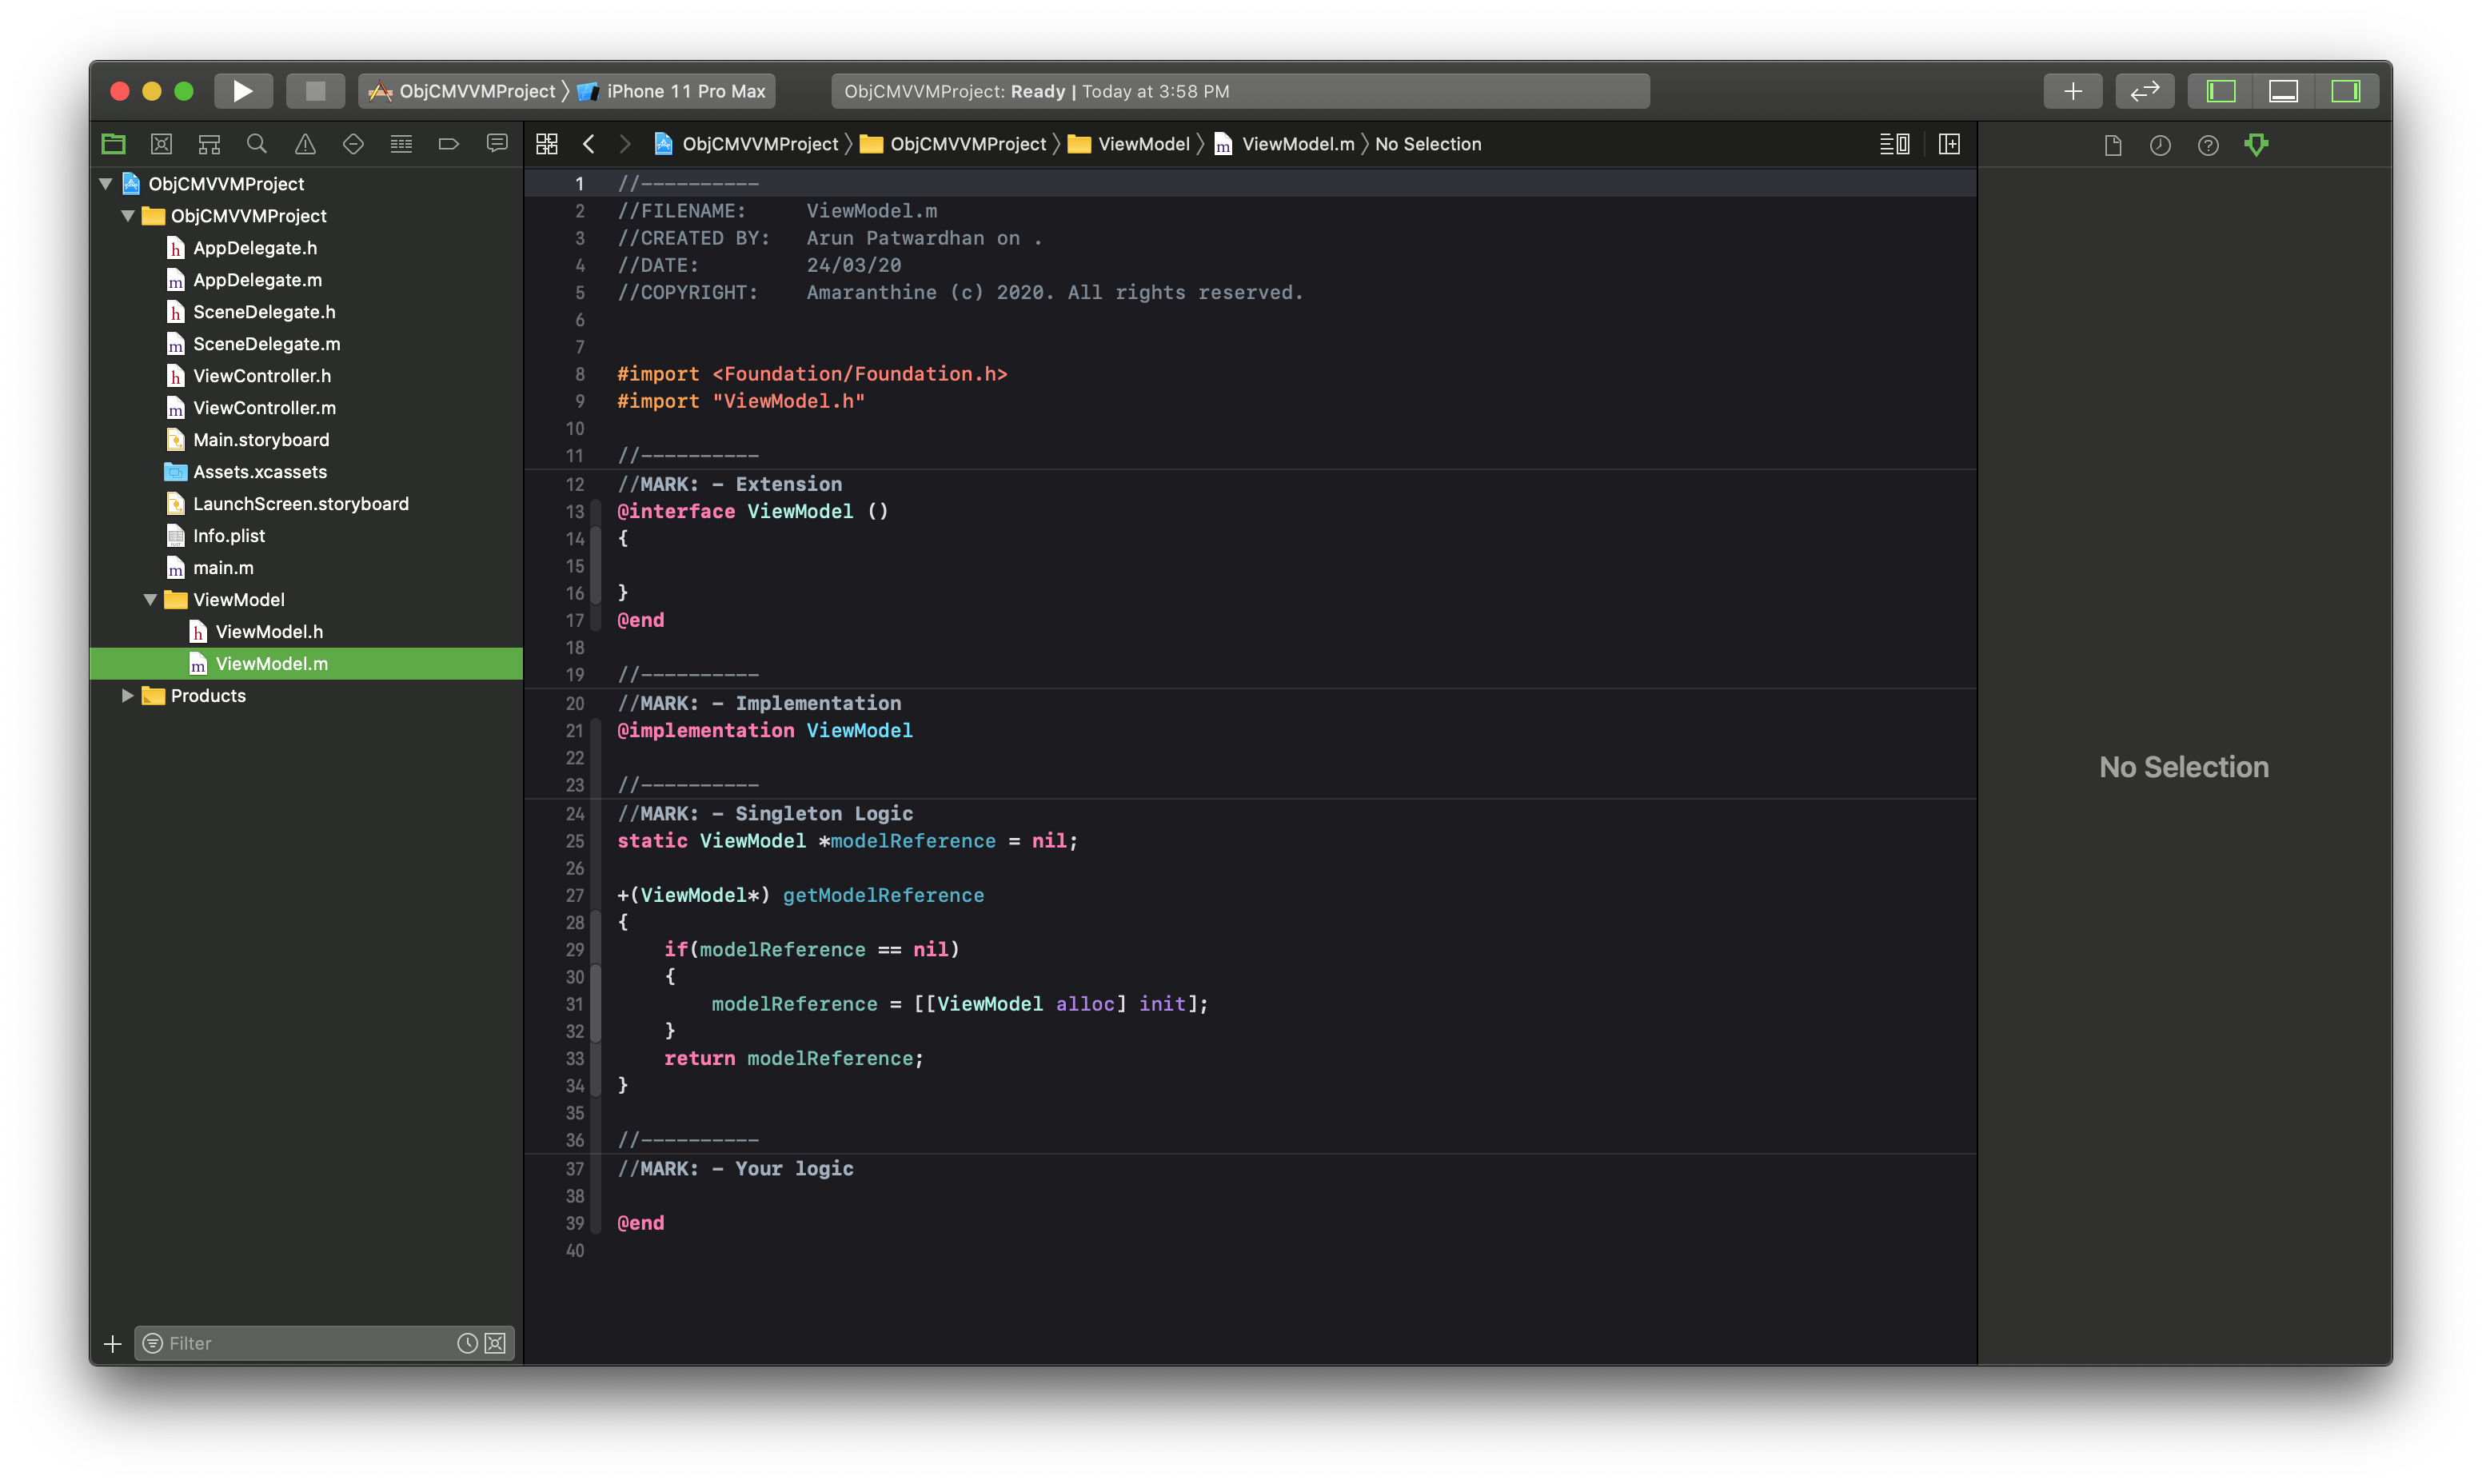Open the iPhone 11 Pro Max destination menu
This screenshot has height=1484, width=2482.
685,91
